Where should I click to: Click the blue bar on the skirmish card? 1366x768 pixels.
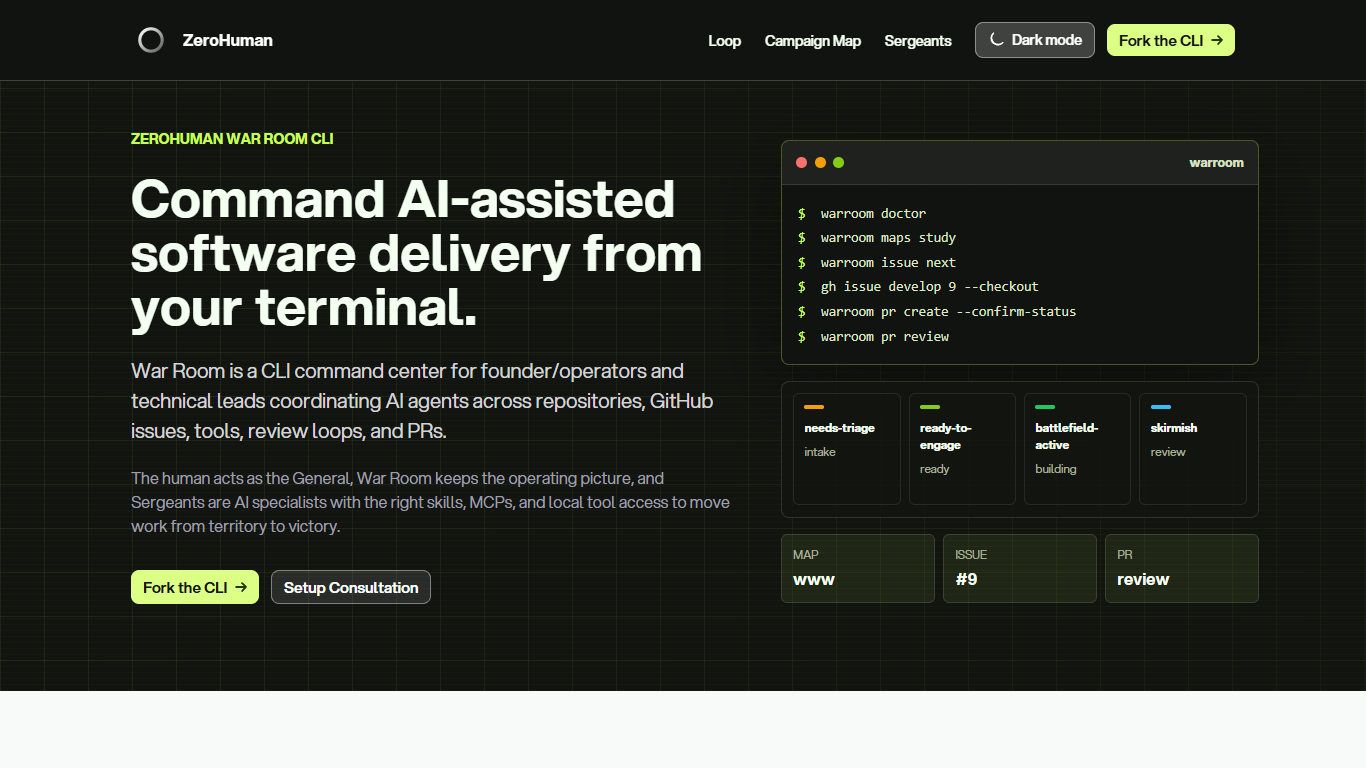[1161, 407]
